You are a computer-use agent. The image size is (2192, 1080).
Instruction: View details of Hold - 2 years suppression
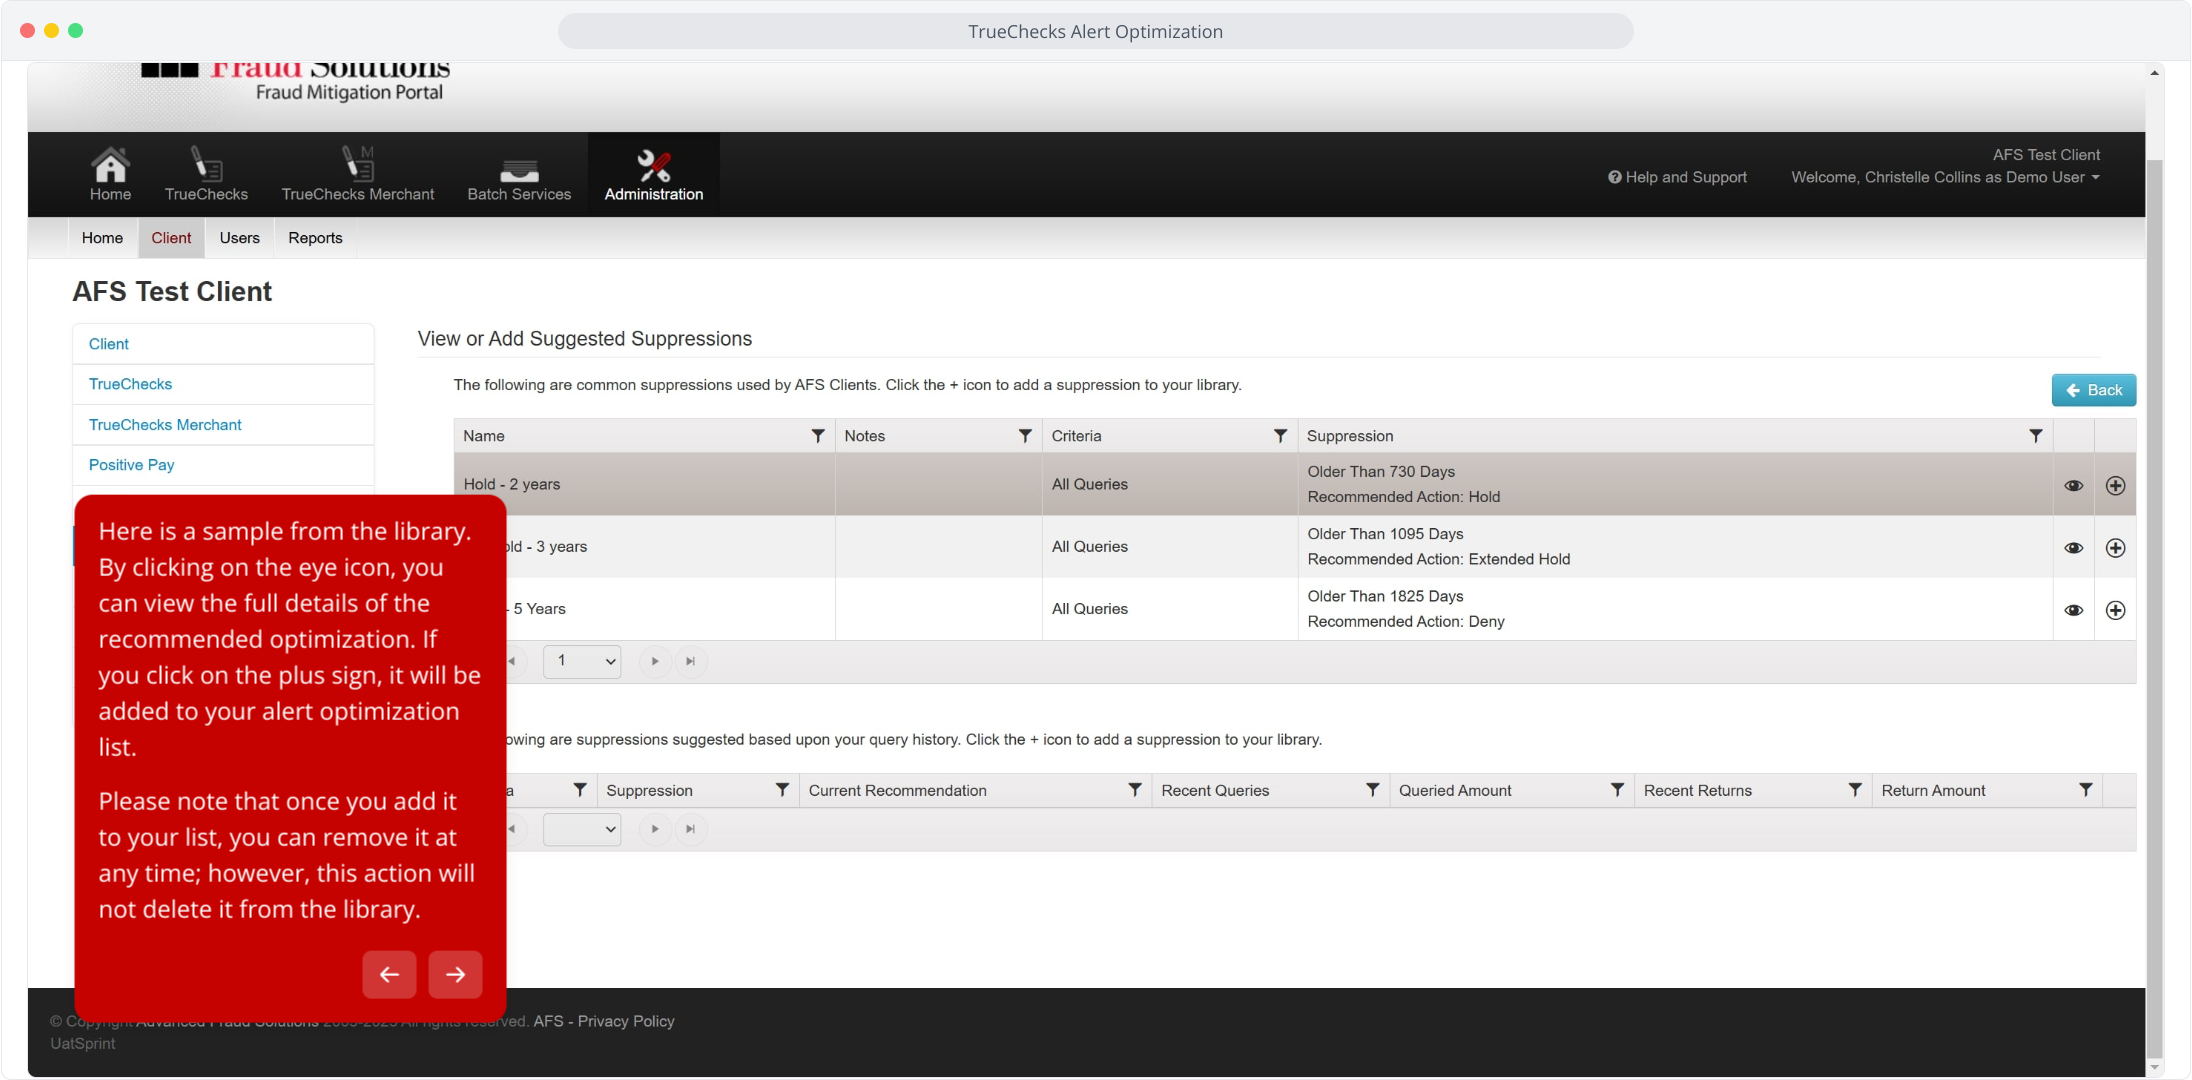click(2074, 486)
